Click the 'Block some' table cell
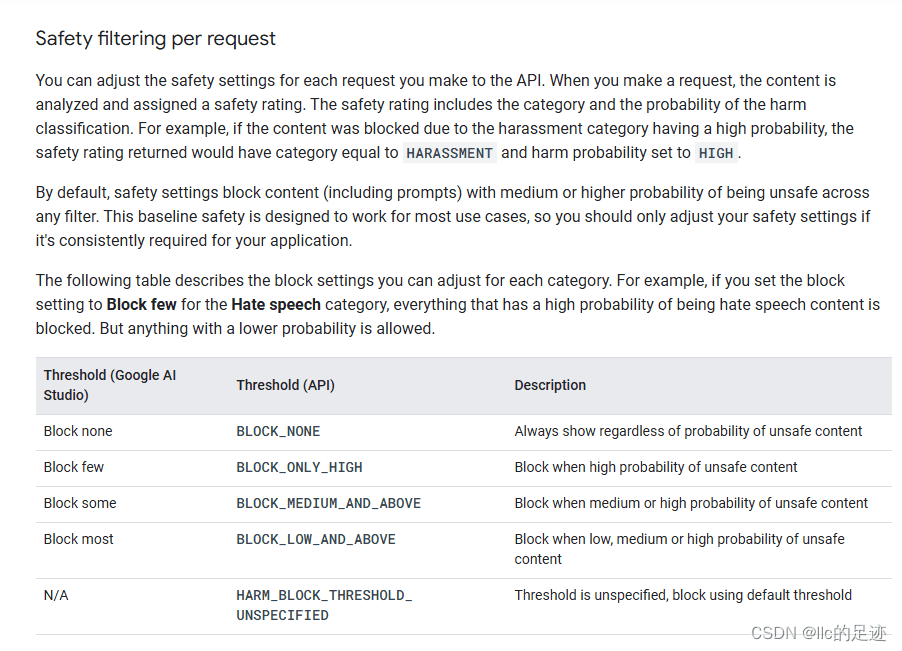902x651 pixels. 80,503
